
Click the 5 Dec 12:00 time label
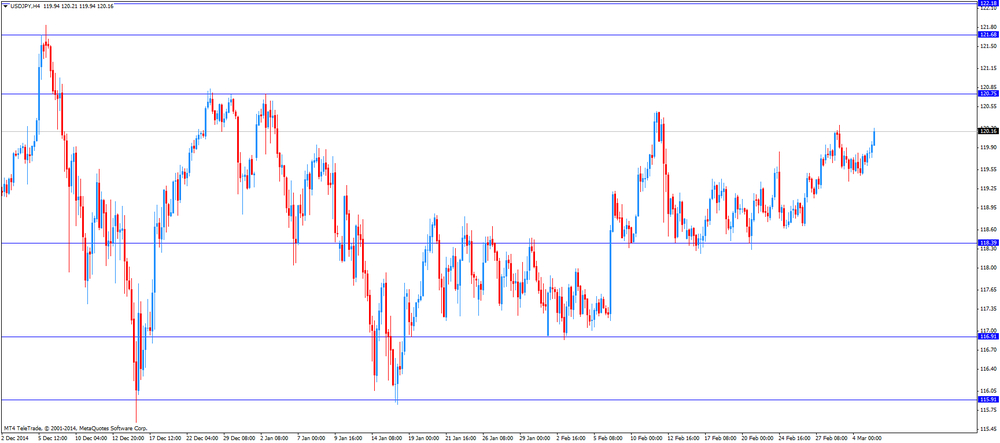pos(54,439)
